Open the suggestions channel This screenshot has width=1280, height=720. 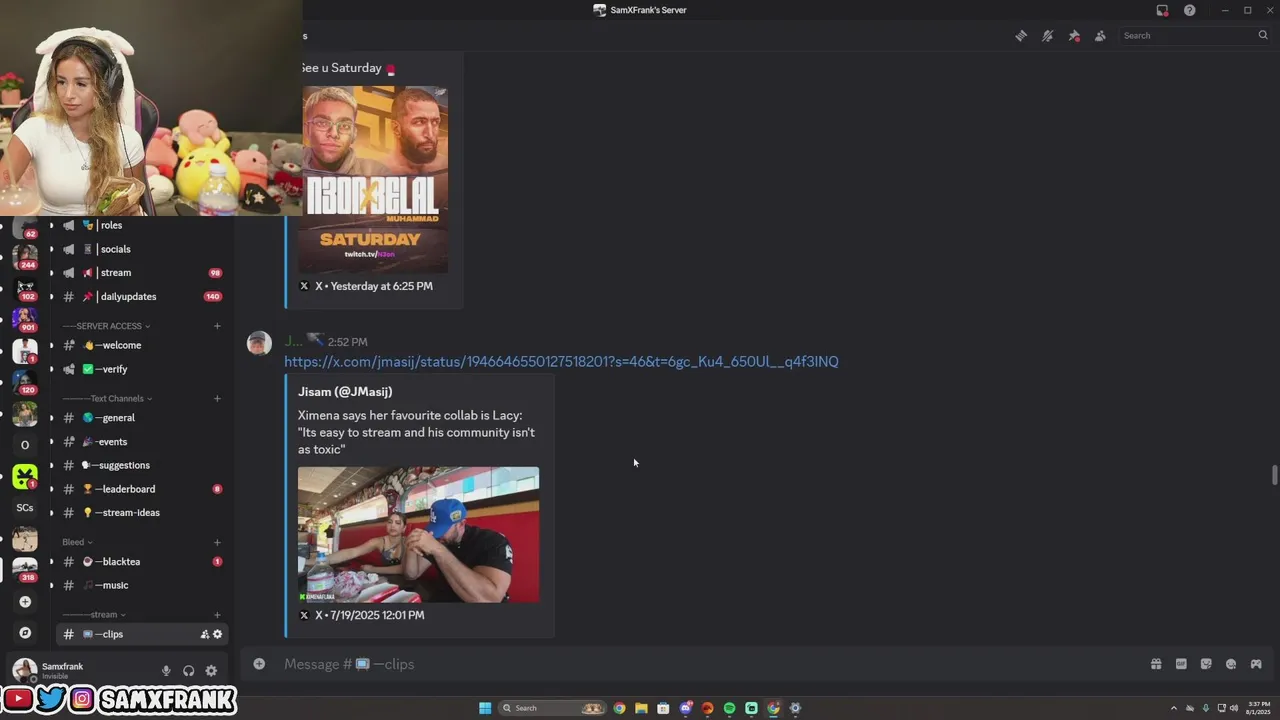pos(141,465)
